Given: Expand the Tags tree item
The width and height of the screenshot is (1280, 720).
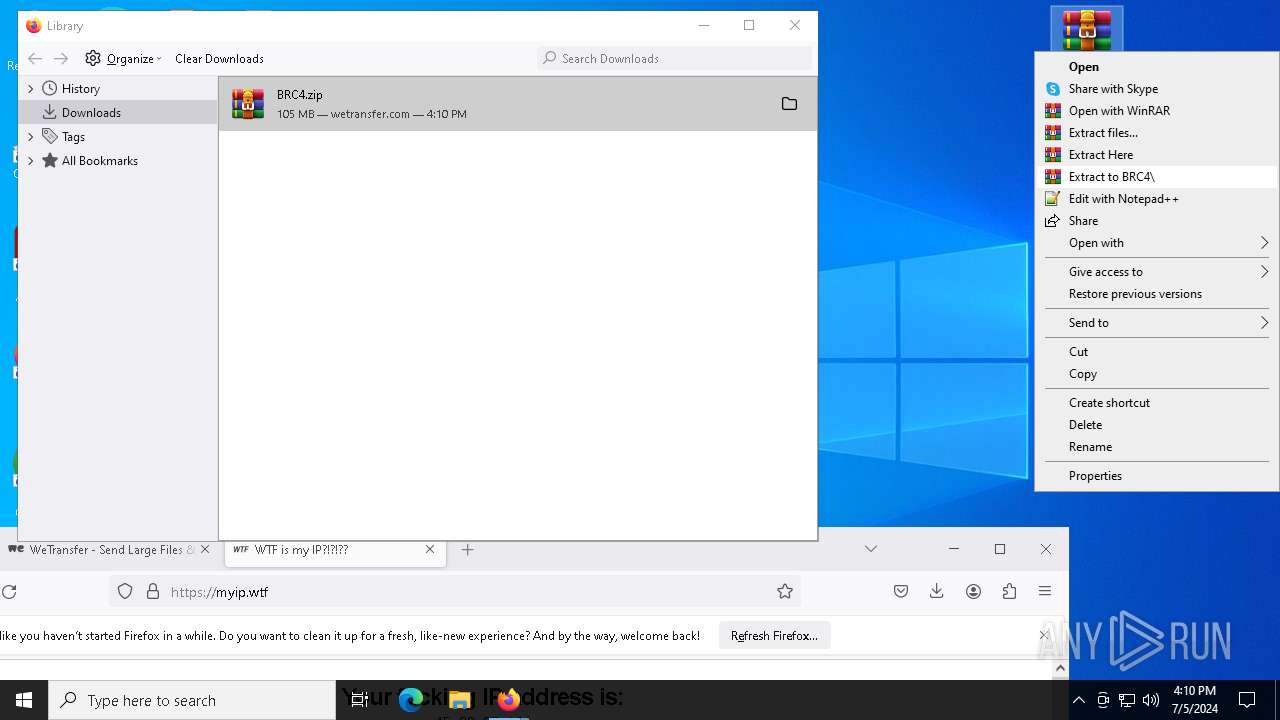Looking at the screenshot, I should pos(30,137).
